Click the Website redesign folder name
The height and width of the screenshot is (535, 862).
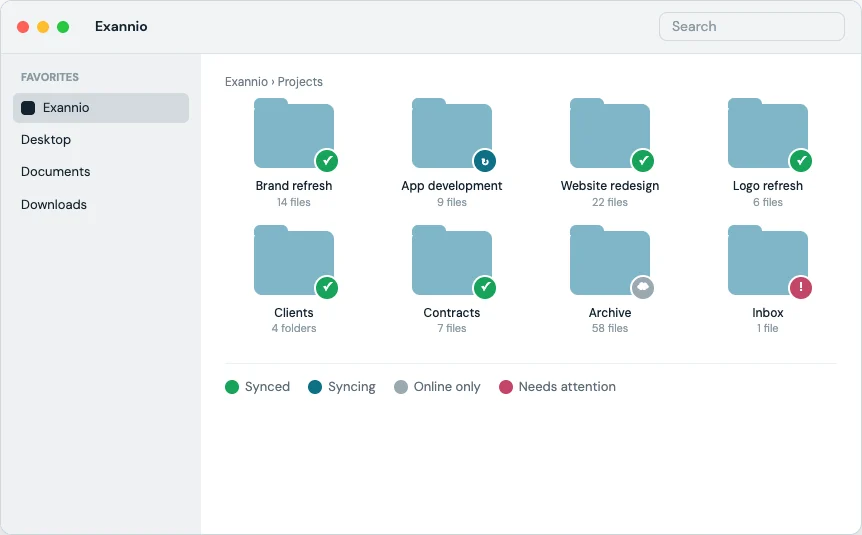(610, 186)
